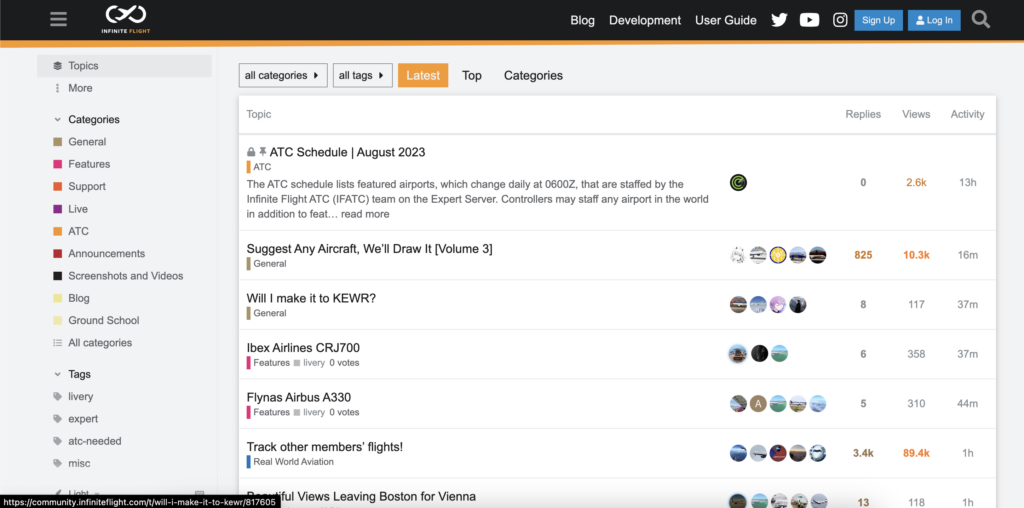The width and height of the screenshot is (1024, 508).
Task: Click the livery tag icon in sidebar
Action: [57, 397]
